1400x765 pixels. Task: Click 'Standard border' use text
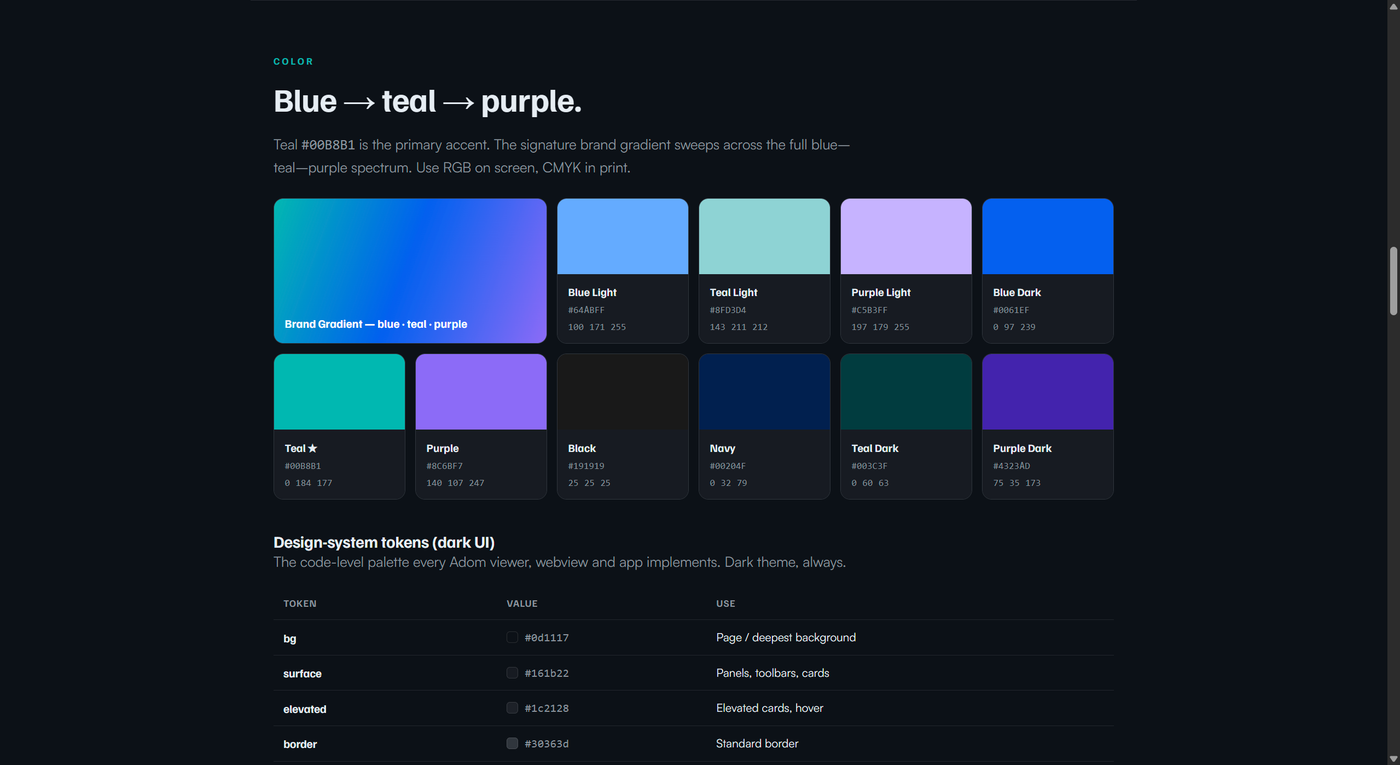click(x=757, y=743)
